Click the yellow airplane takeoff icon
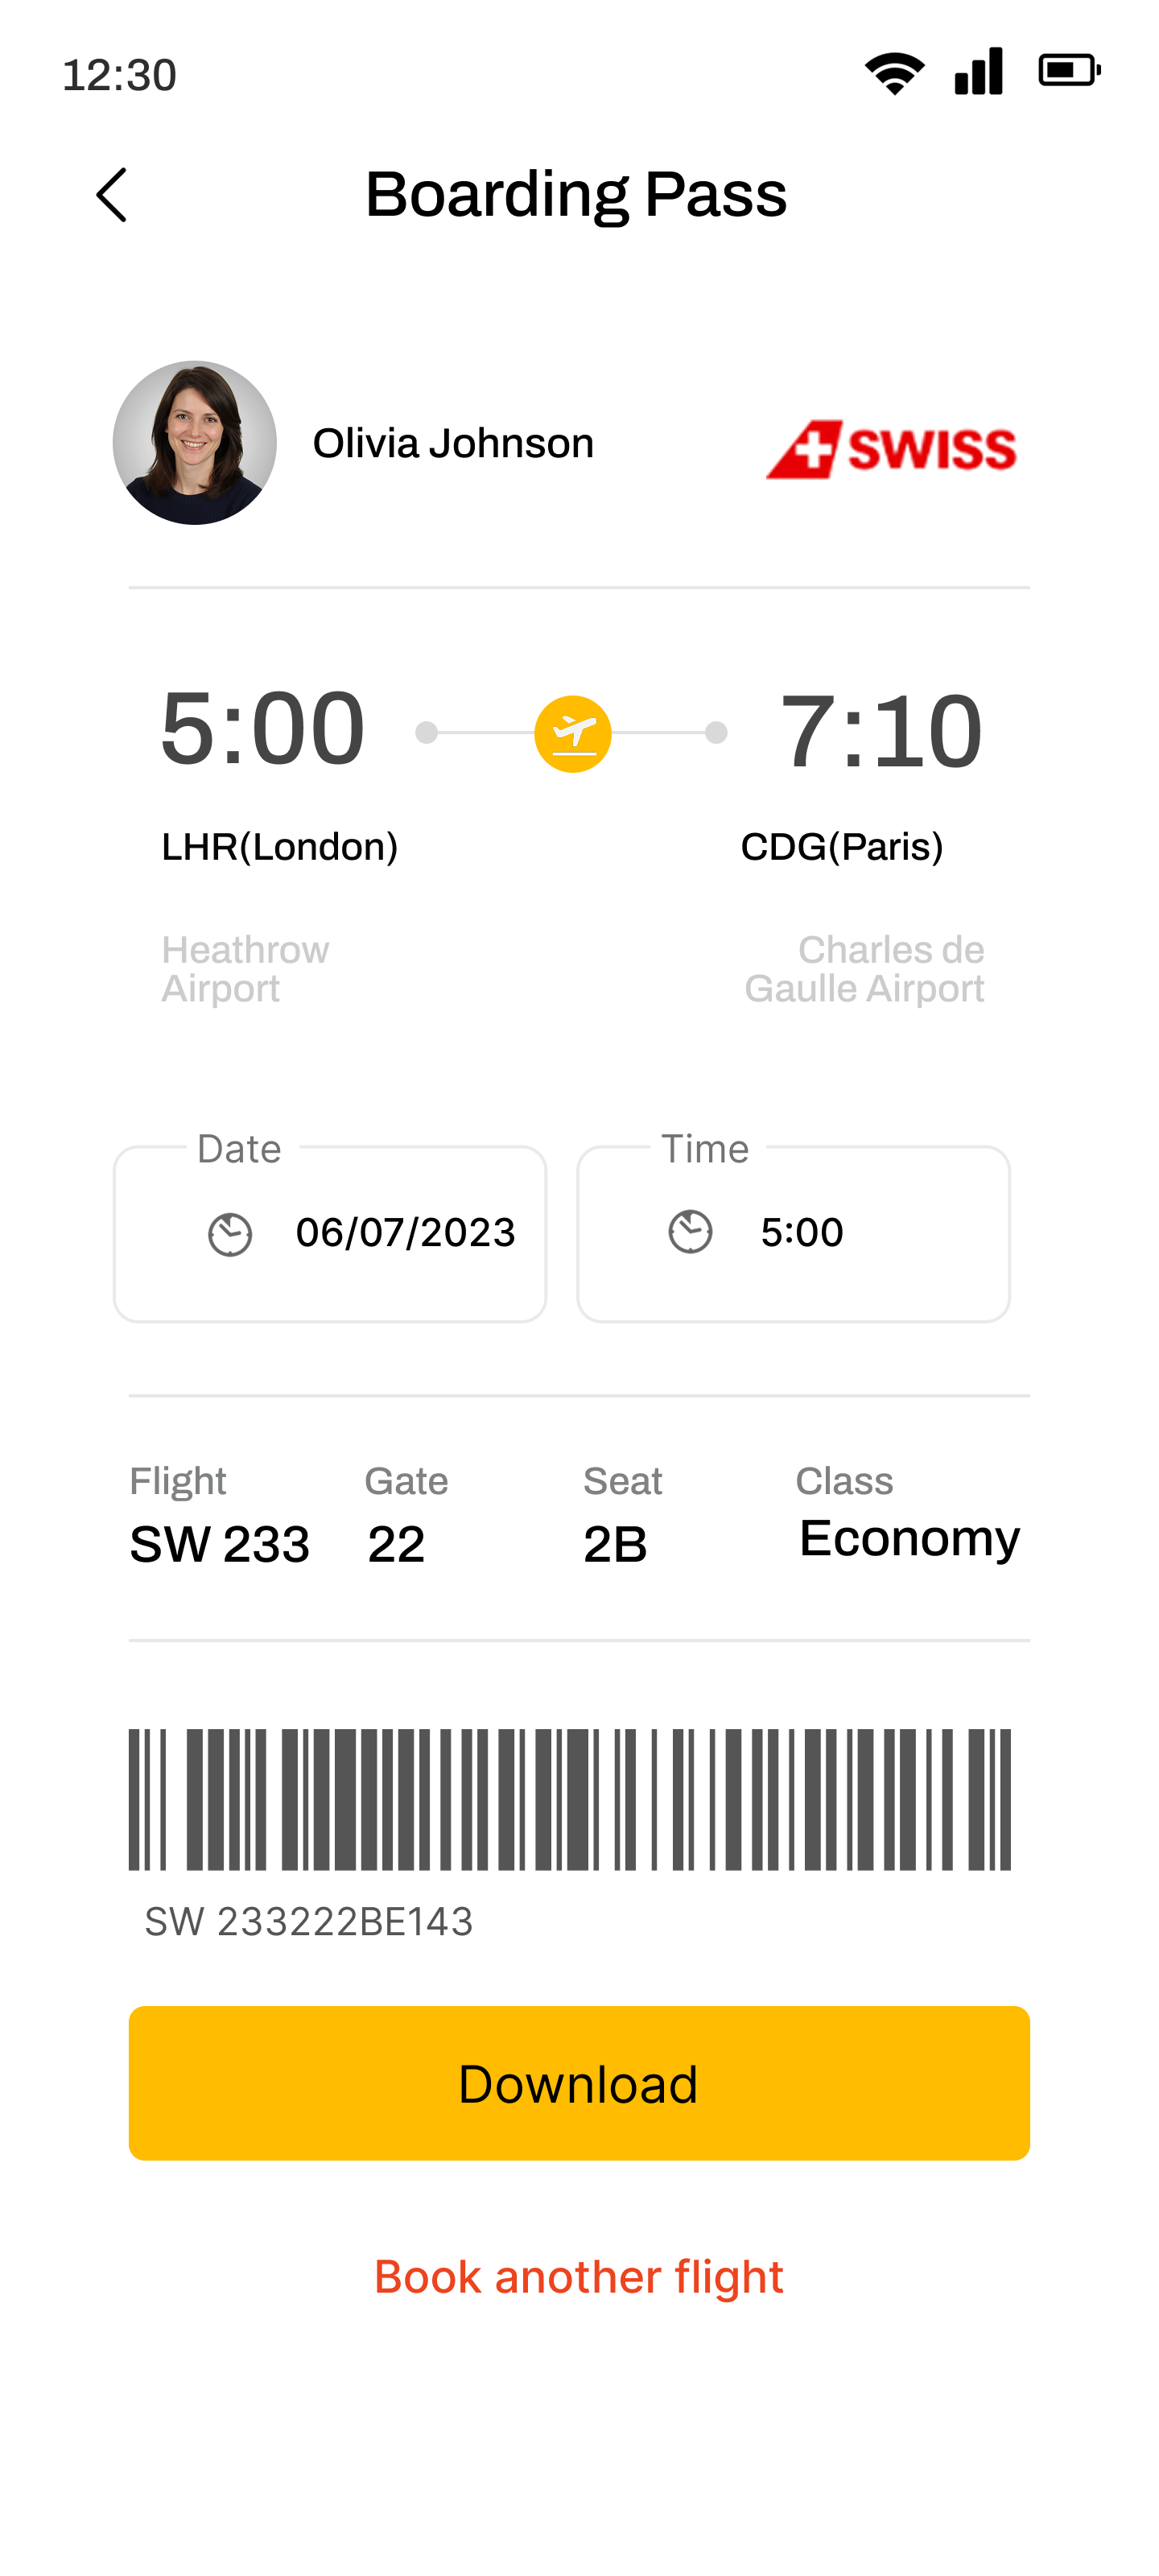This screenshot has width=1159, height=2576. 573,734
